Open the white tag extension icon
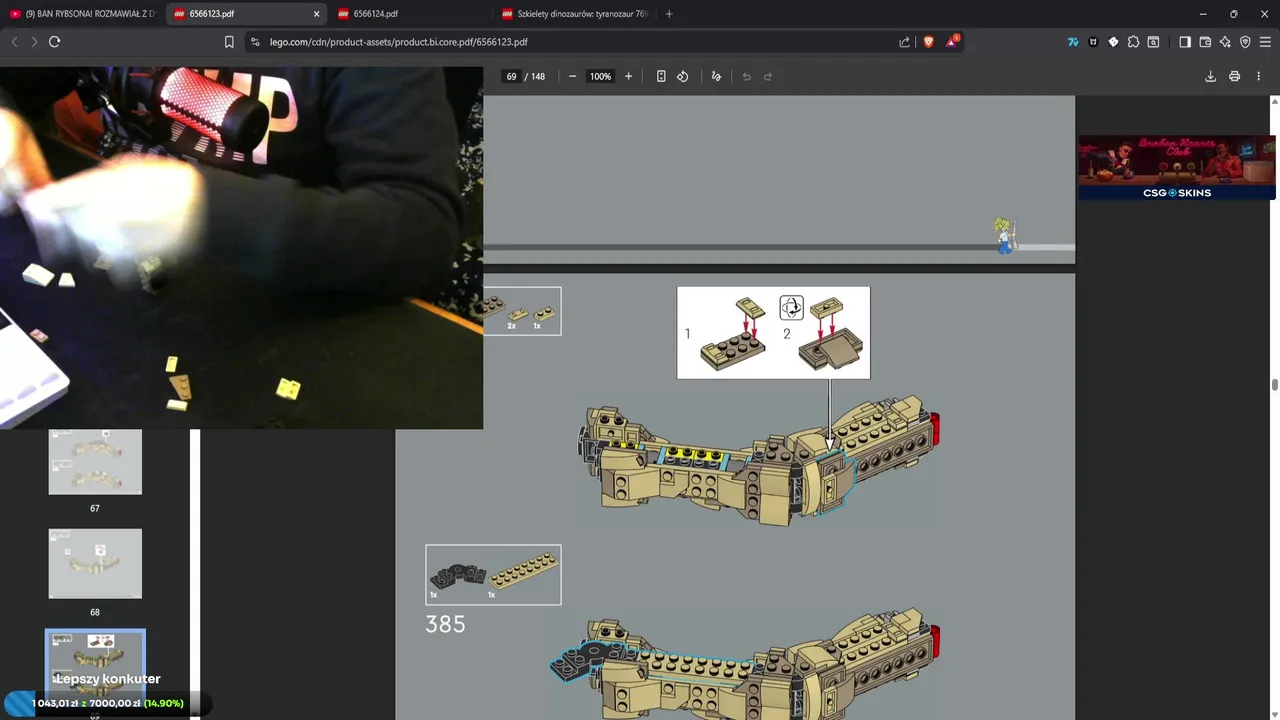 pyautogui.click(x=1113, y=42)
